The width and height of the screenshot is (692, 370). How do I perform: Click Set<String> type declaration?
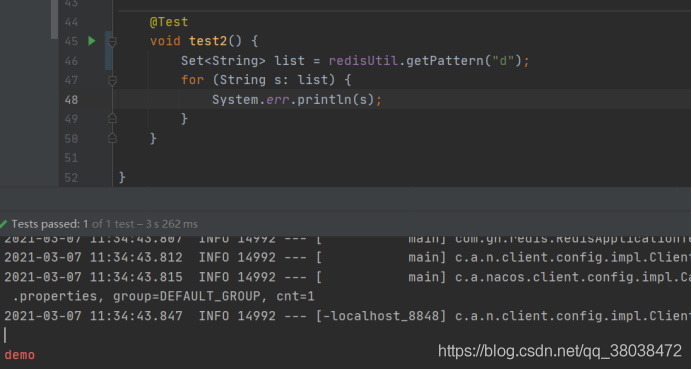click(x=223, y=60)
